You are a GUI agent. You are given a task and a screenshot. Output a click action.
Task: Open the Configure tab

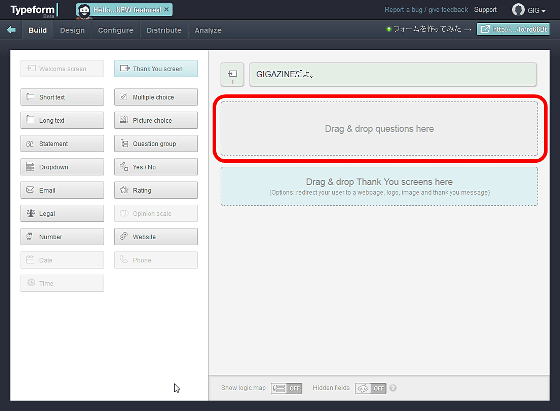click(x=115, y=30)
